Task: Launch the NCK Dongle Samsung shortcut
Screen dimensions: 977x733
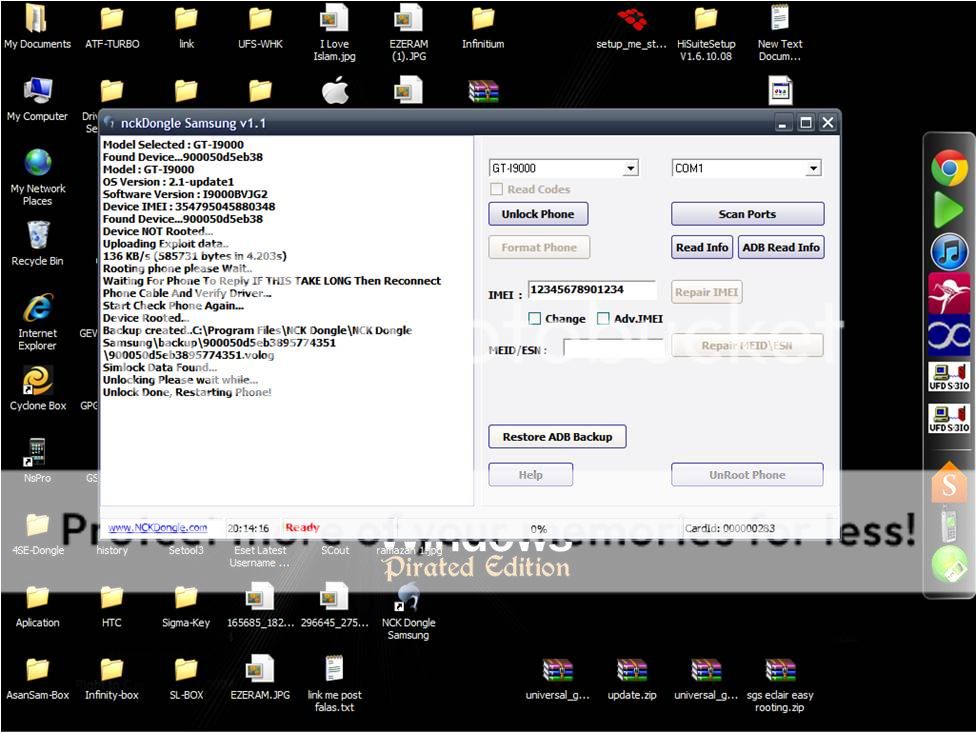Action: tap(408, 612)
